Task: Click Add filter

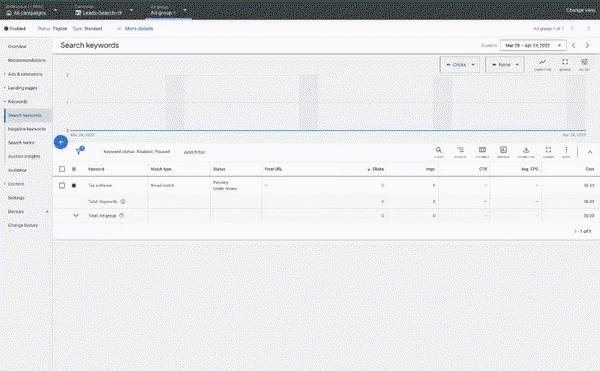Action: click(194, 152)
